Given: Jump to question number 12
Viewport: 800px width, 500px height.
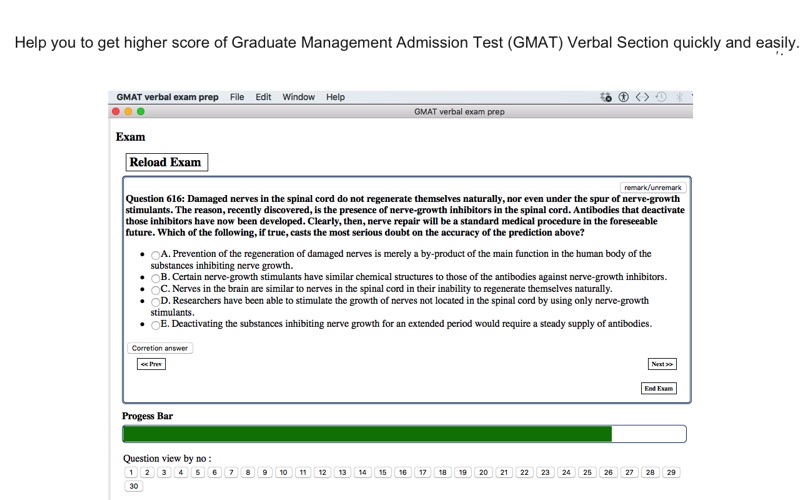Looking at the screenshot, I should click(322, 472).
